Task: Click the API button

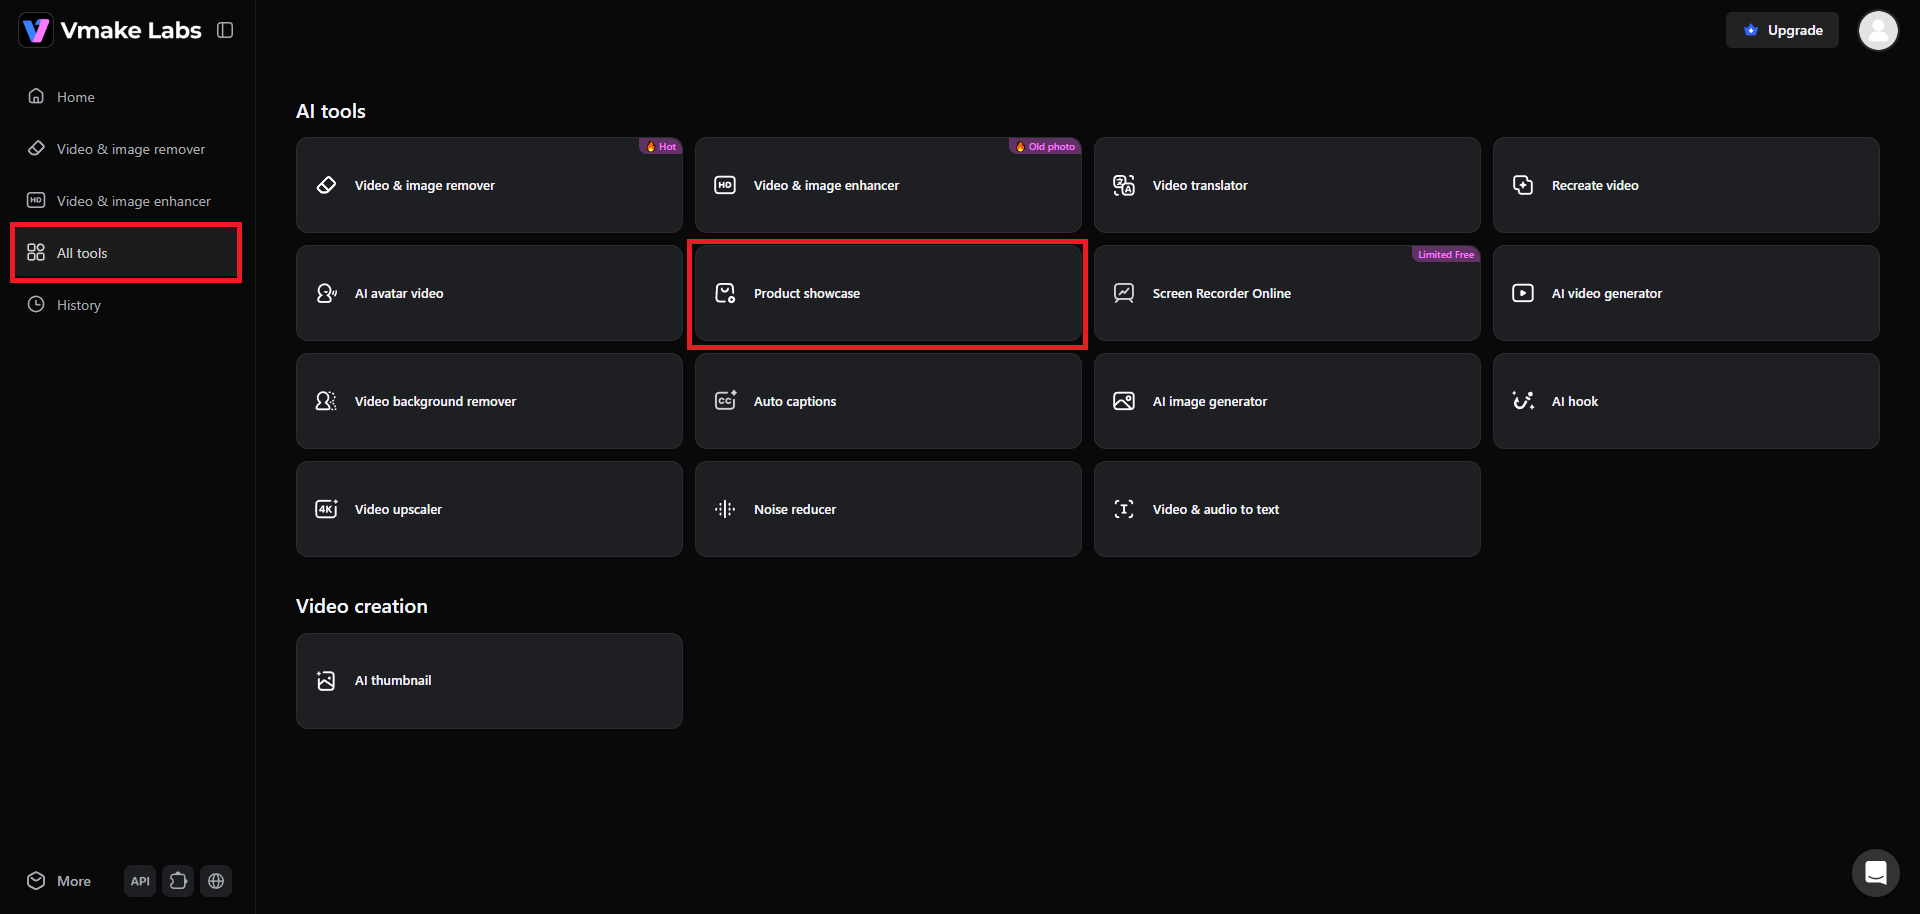Action: click(140, 881)
